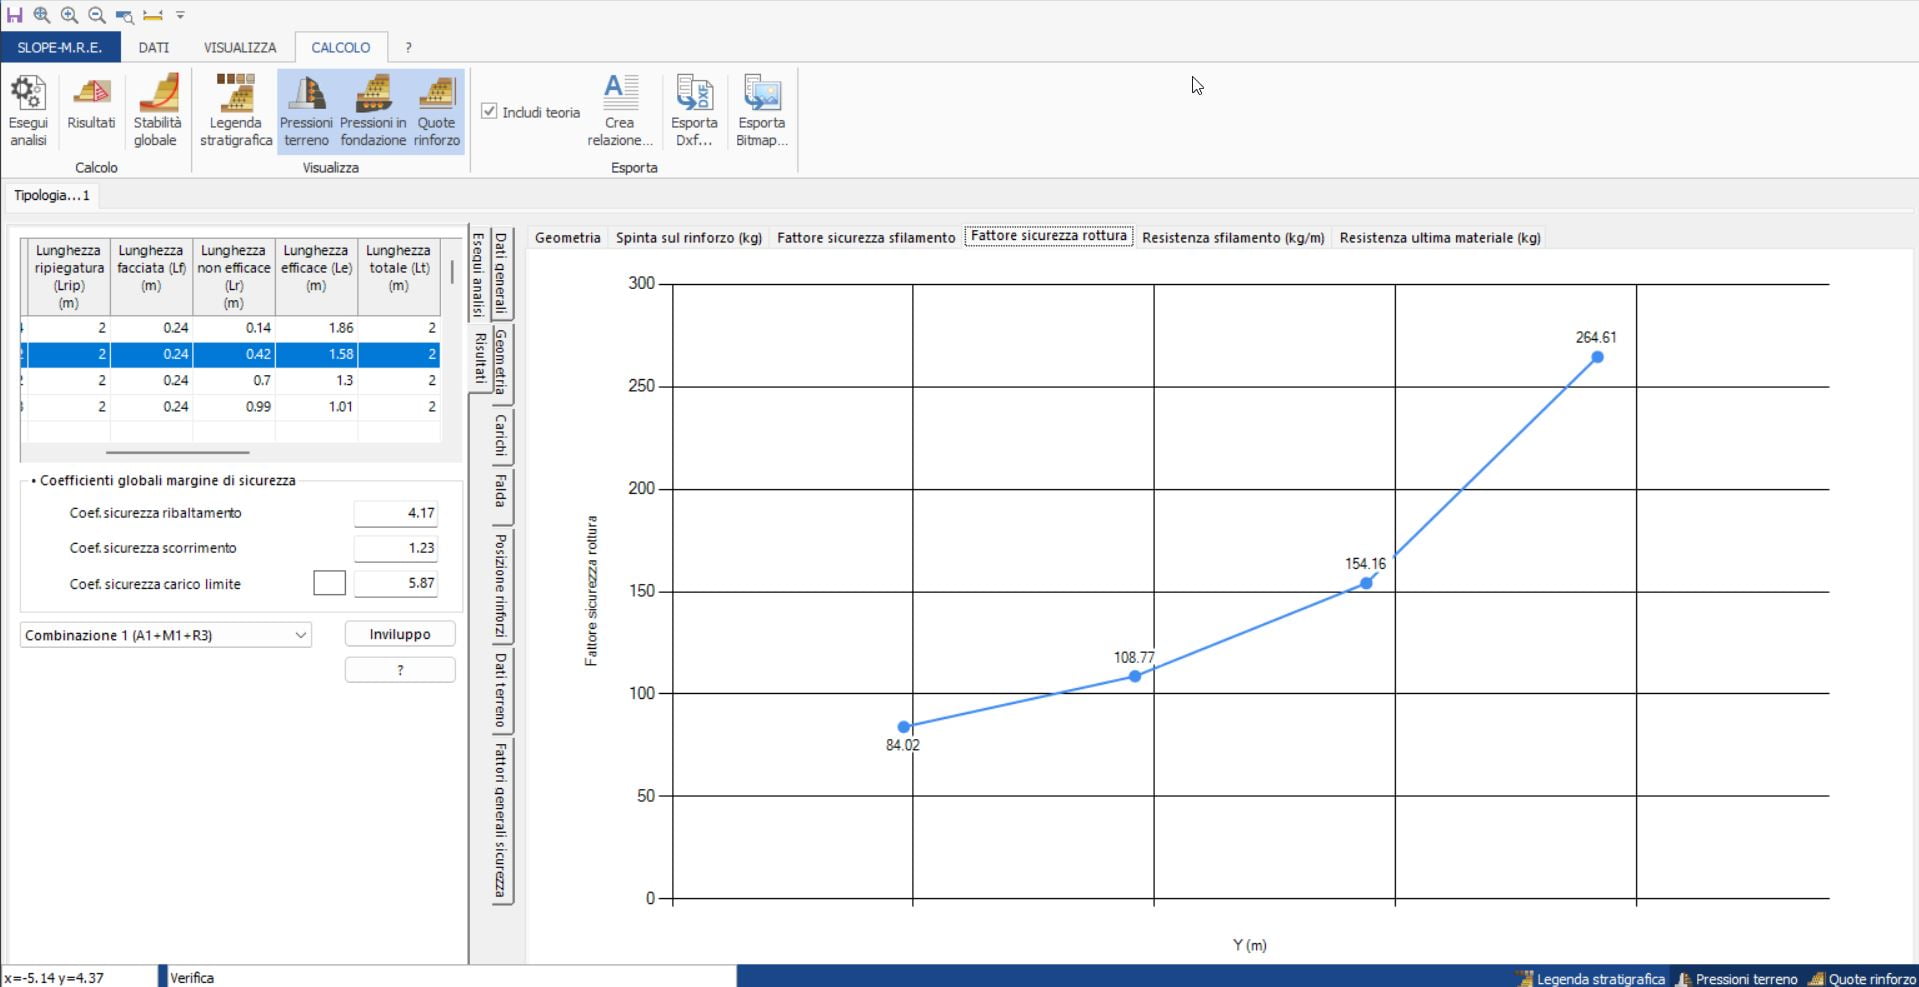The image size is (1919, 987).
Task: Export image with Esporta Bitmap icon
Action: click(762, 110)
